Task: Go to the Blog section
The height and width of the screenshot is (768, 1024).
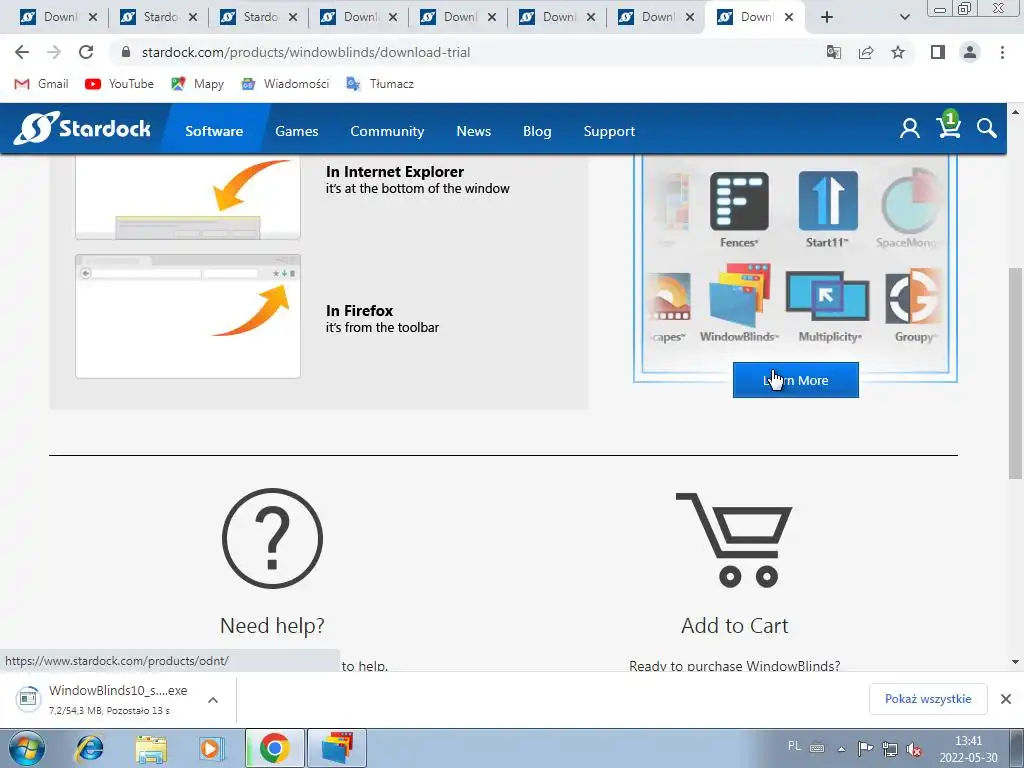Action: click(x=537, y=131)
